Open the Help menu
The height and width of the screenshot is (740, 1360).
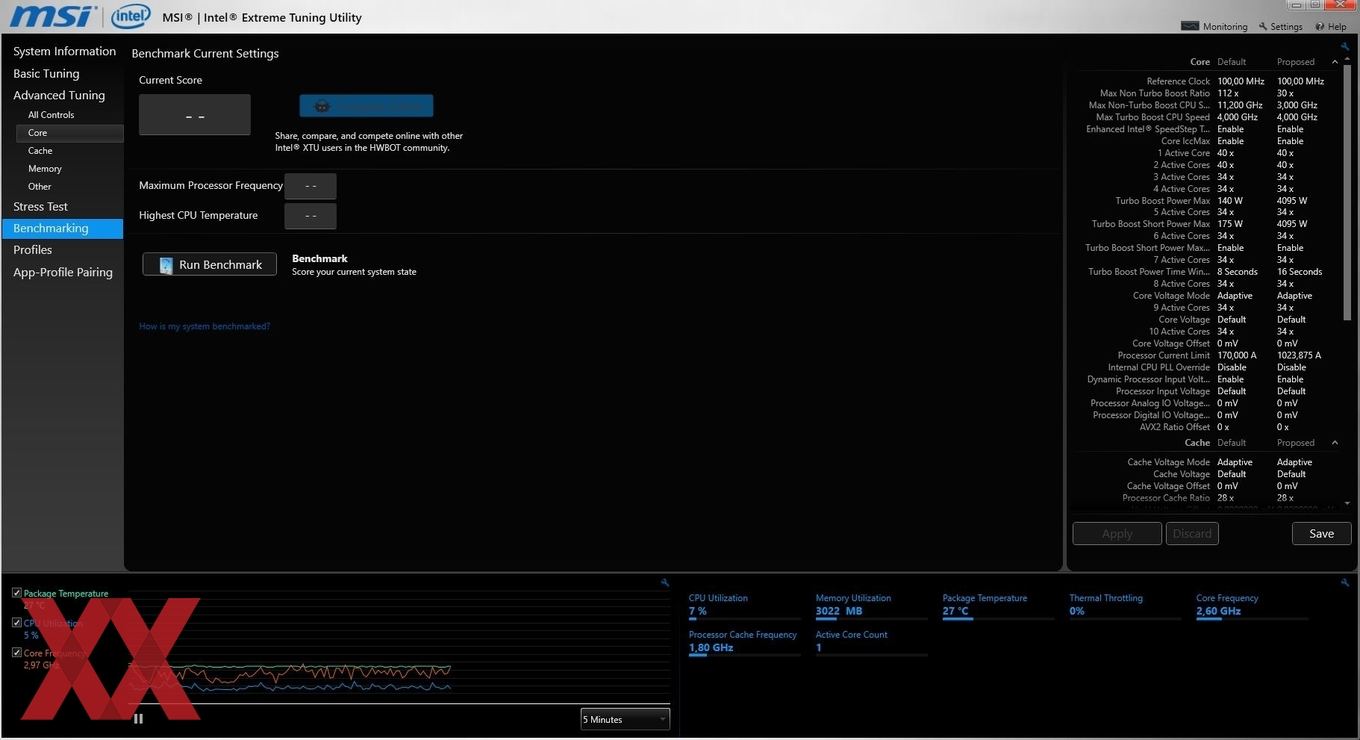(x=1331, y=26)
